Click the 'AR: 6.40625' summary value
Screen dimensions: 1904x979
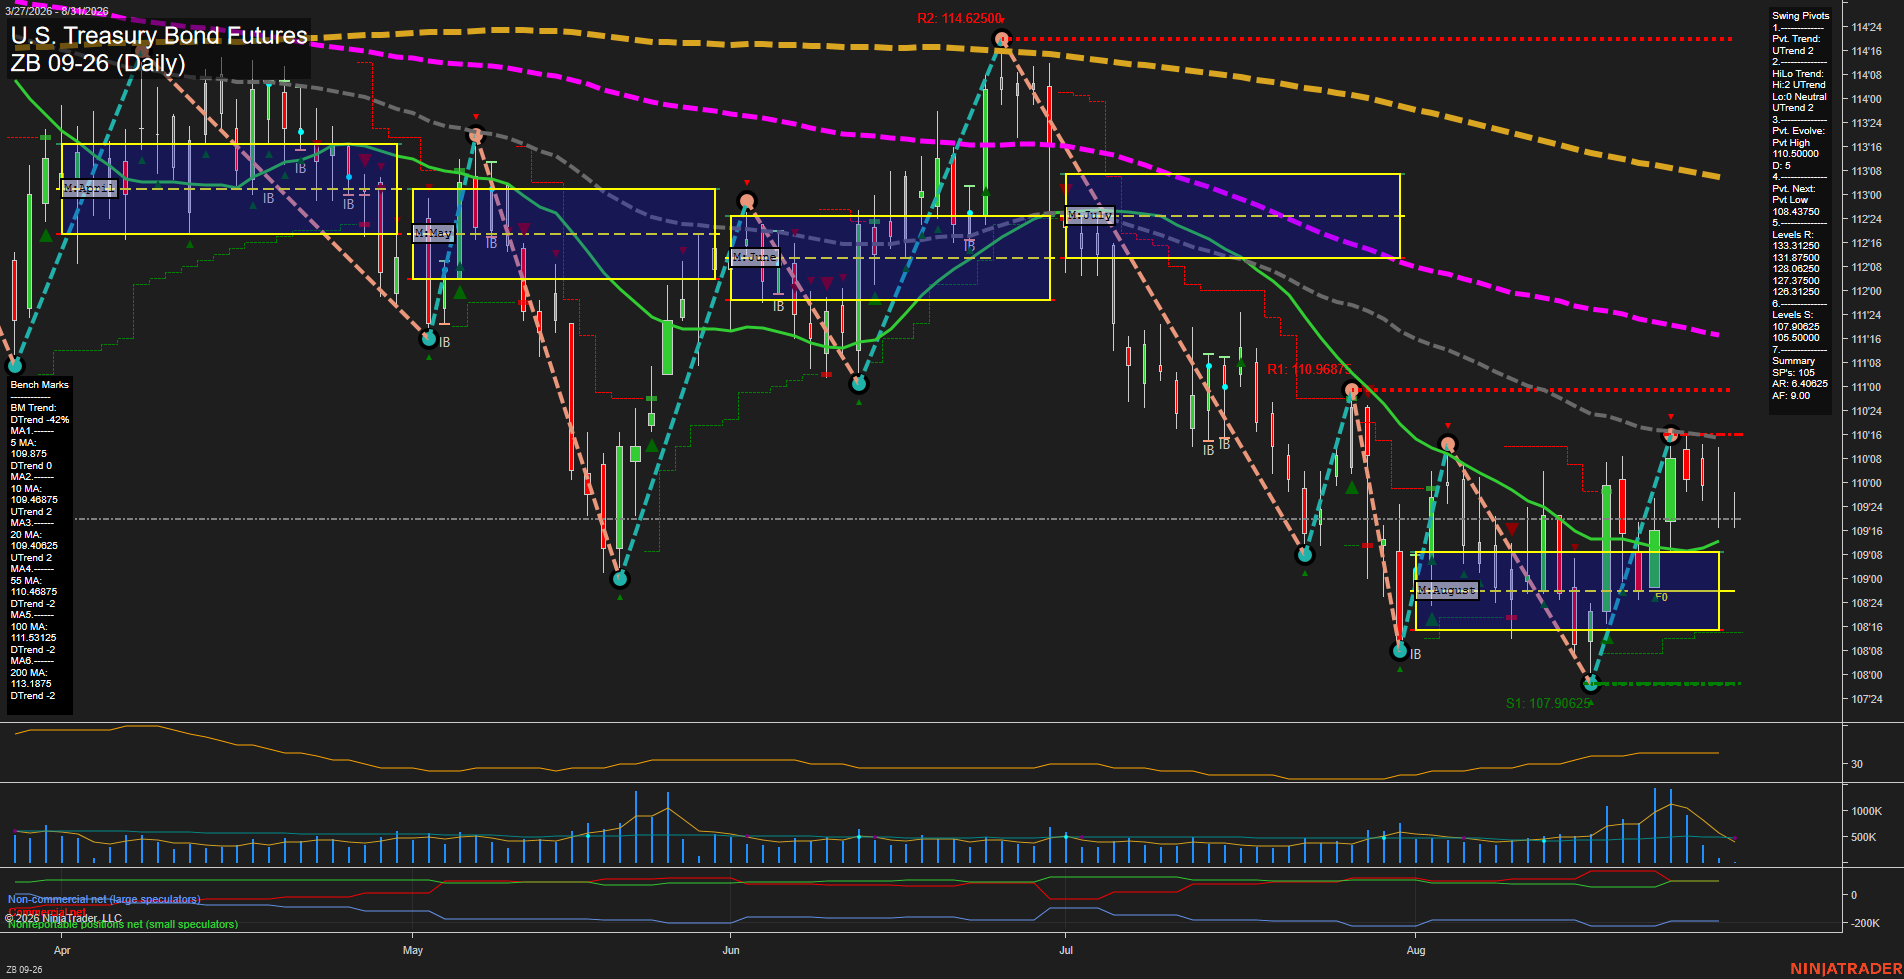pyautogui.click(x=1799, y=384)
